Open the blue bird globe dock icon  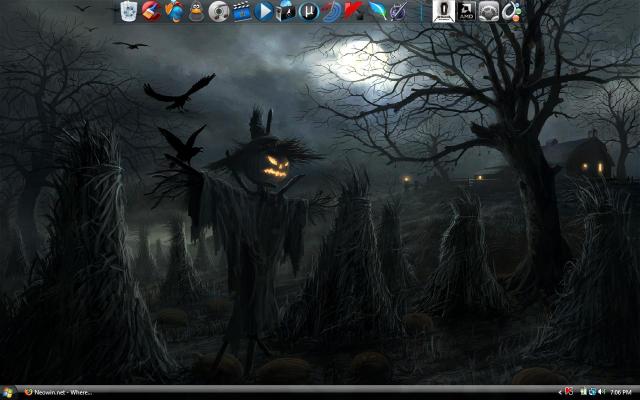coord(175,11)
